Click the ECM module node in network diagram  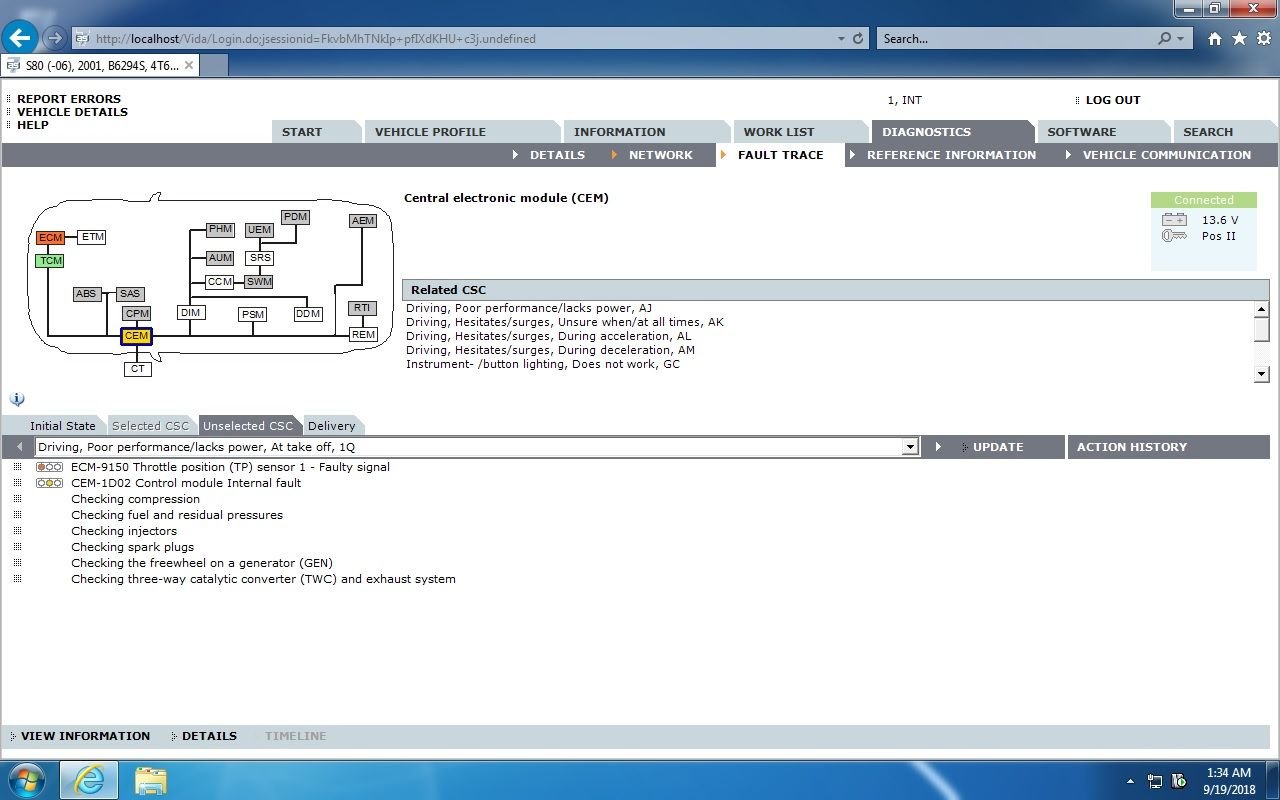click(x=50, y=238)
